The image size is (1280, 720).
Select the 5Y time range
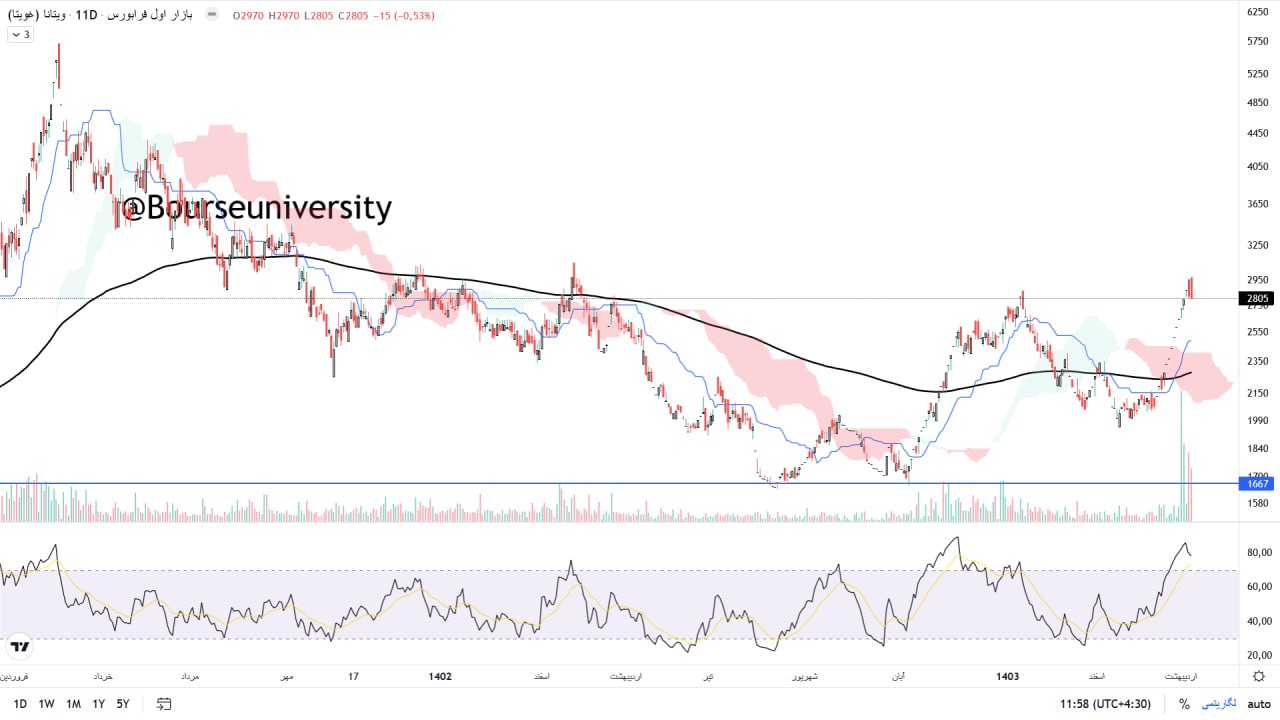coord(123,704)
